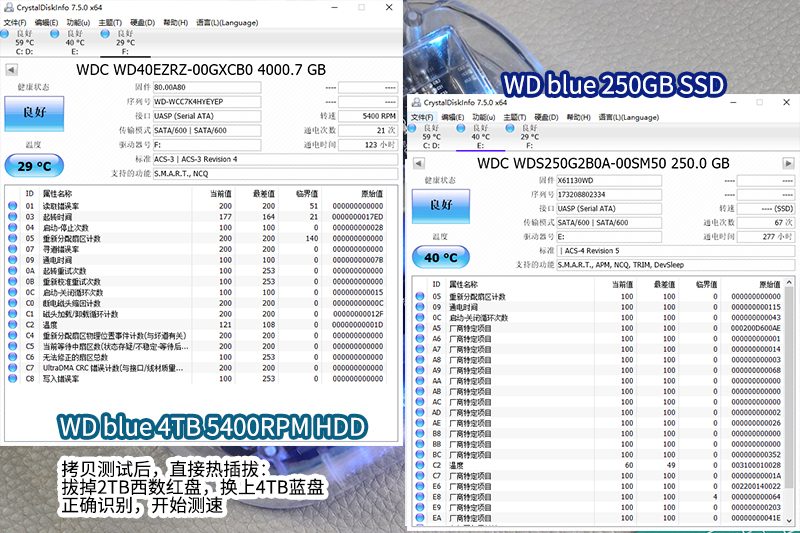Click scroll up arrow in right attribute list
The width and height of the screenshot is (800, 533).
(789, 283)
